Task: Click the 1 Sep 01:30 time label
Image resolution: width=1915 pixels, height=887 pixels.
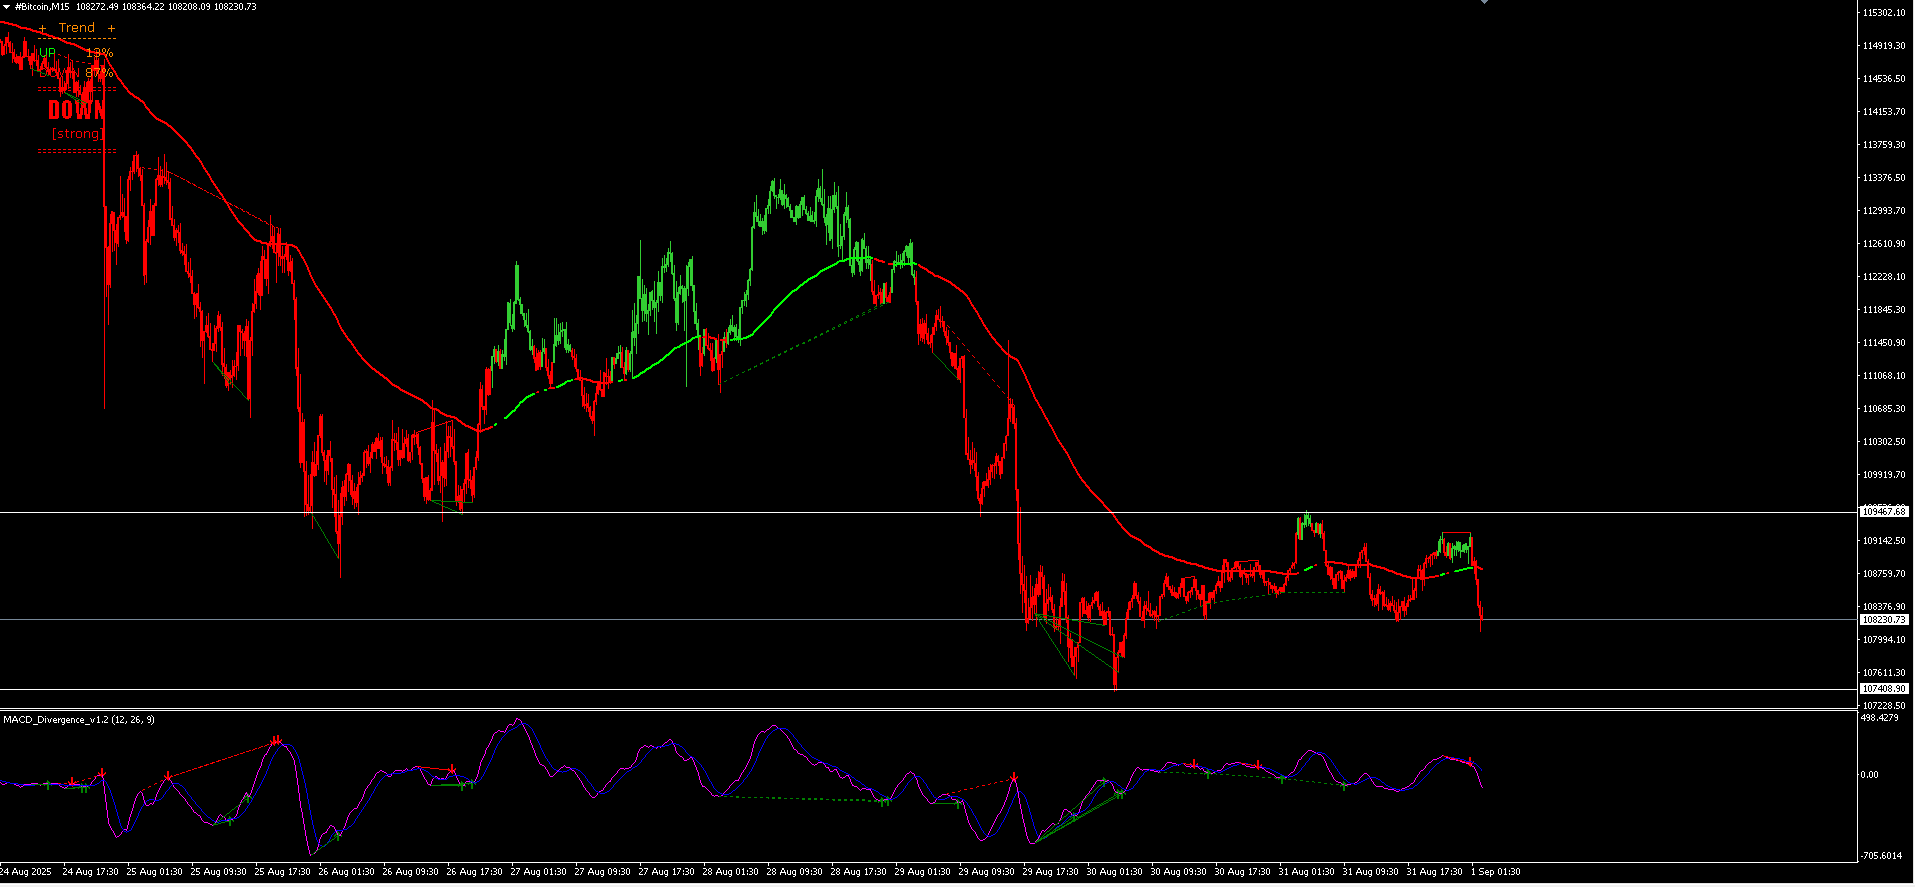Action: [x=1496, y=872]
